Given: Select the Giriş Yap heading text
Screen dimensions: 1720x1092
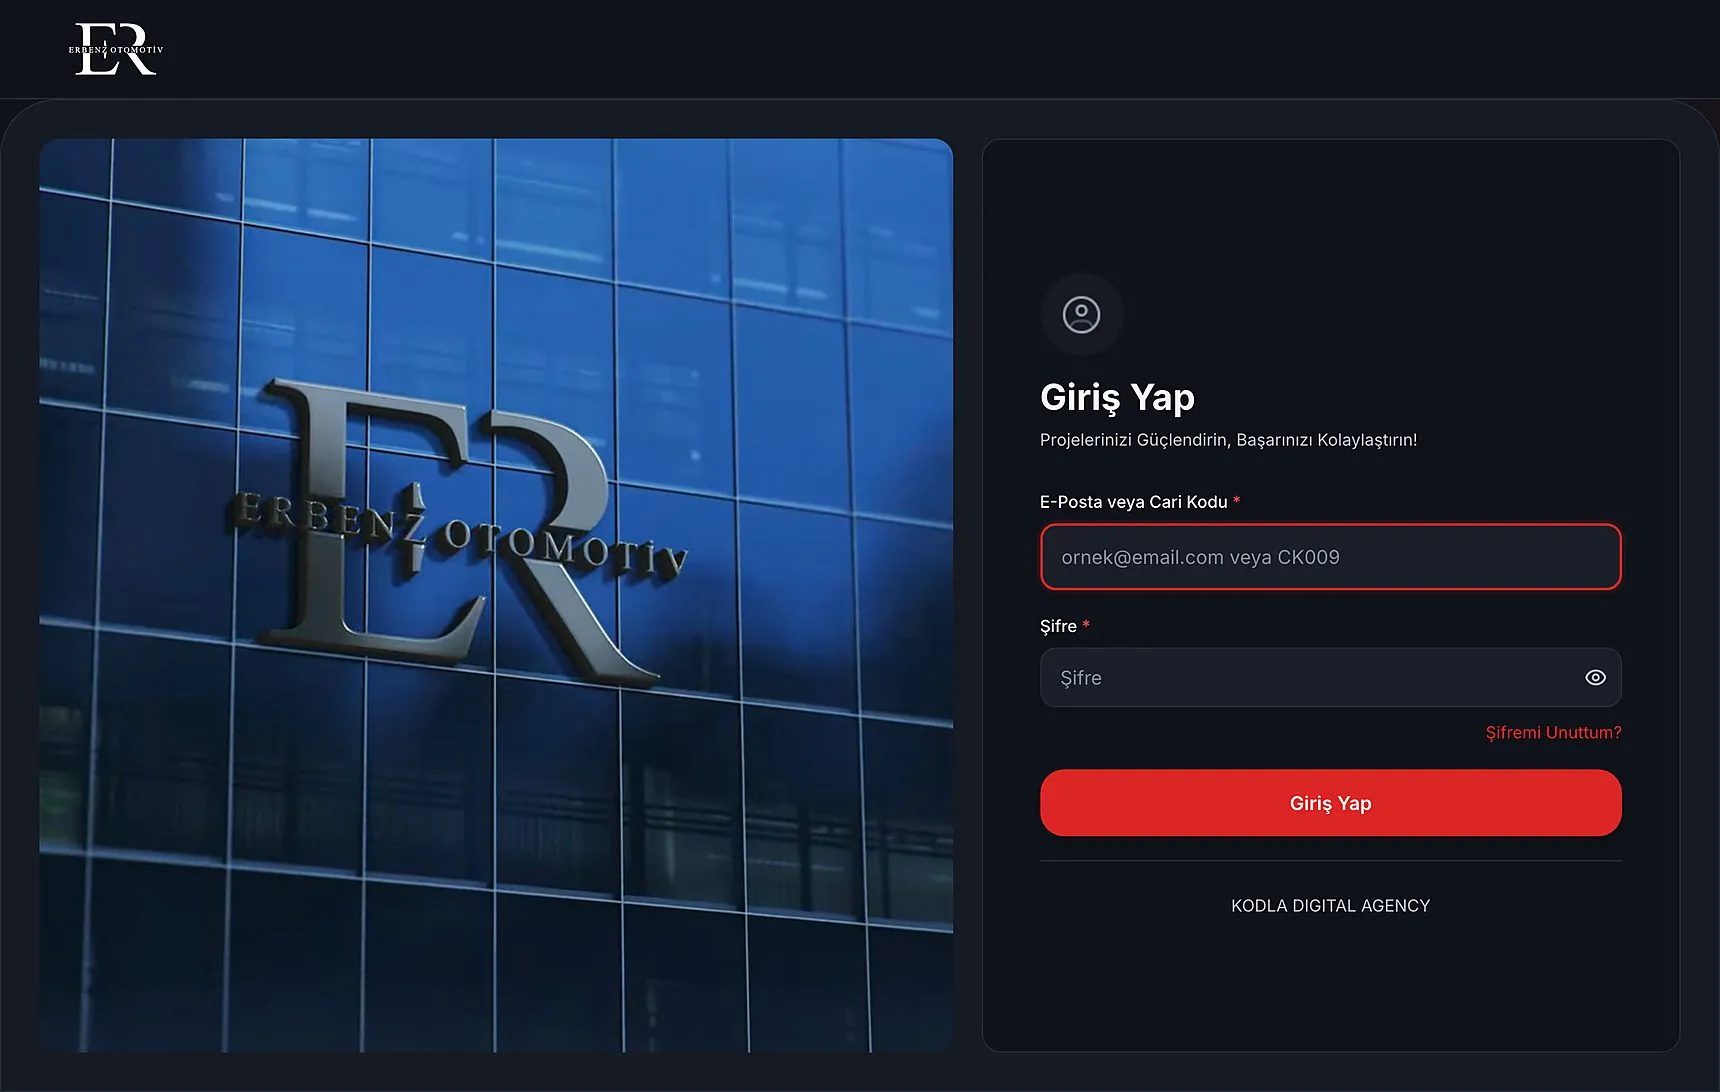Looking at the screenshot, I should tap(1117, 398).
